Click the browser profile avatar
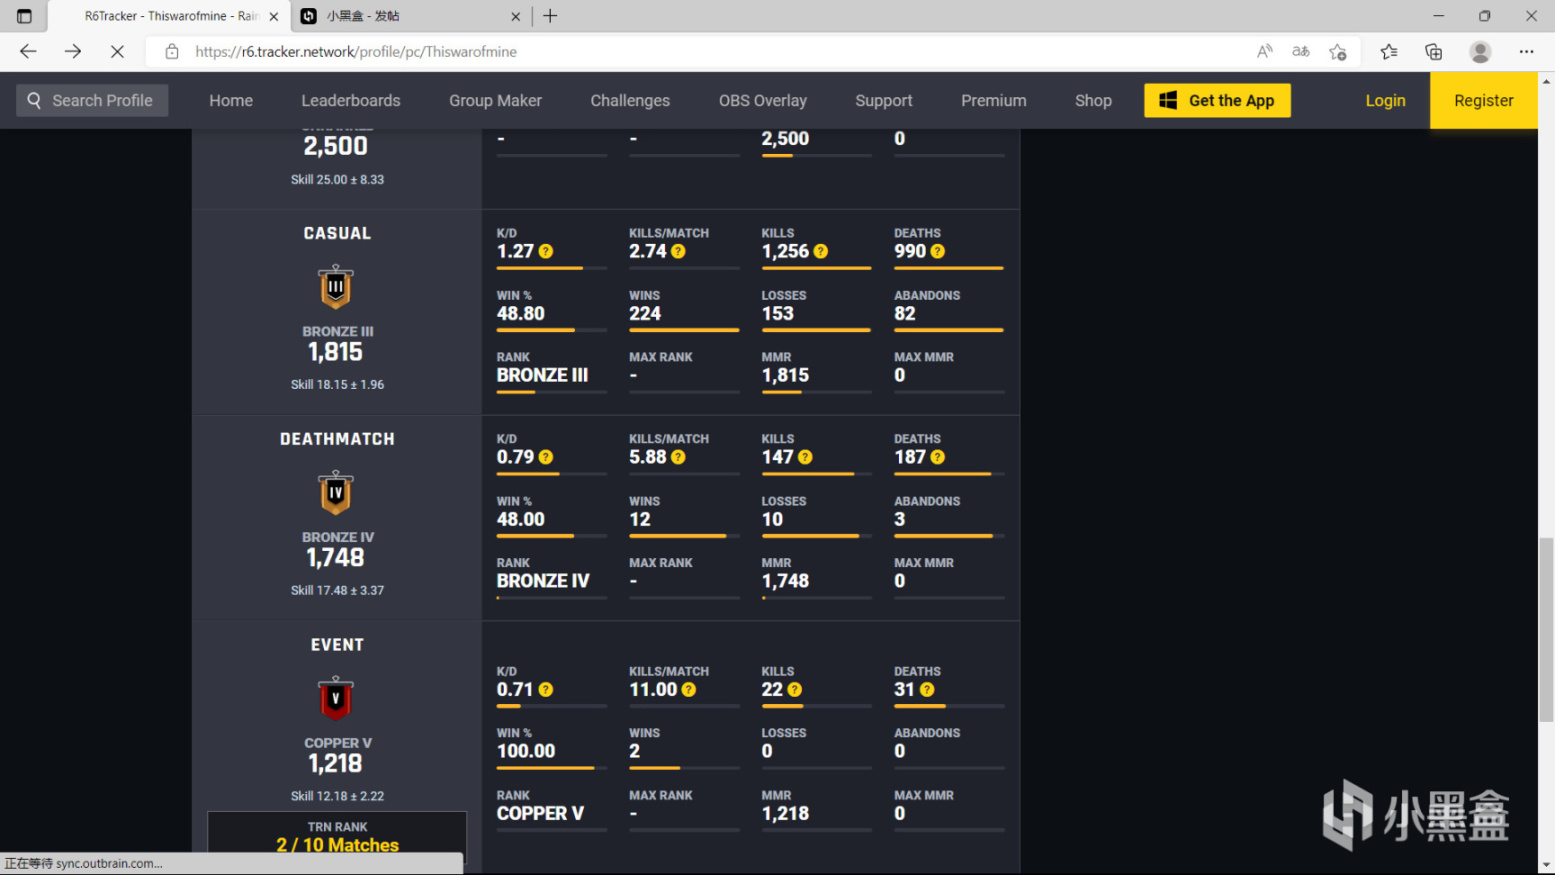 pyautogui.click(x=1480, y=51)
